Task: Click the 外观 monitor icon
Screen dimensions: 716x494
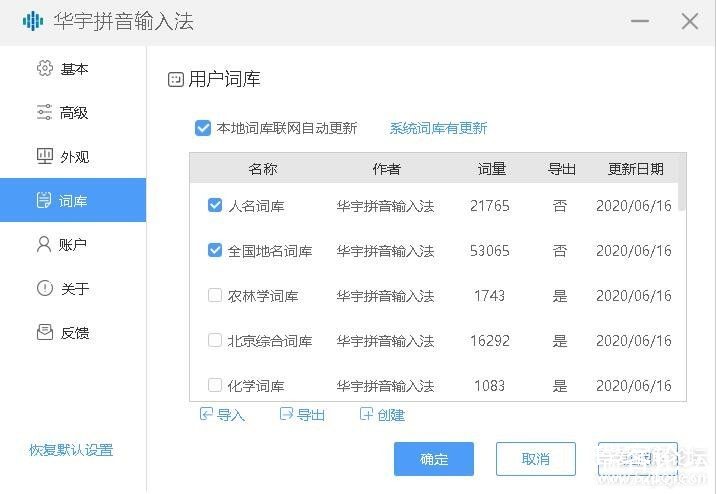Action: [44, 156]
